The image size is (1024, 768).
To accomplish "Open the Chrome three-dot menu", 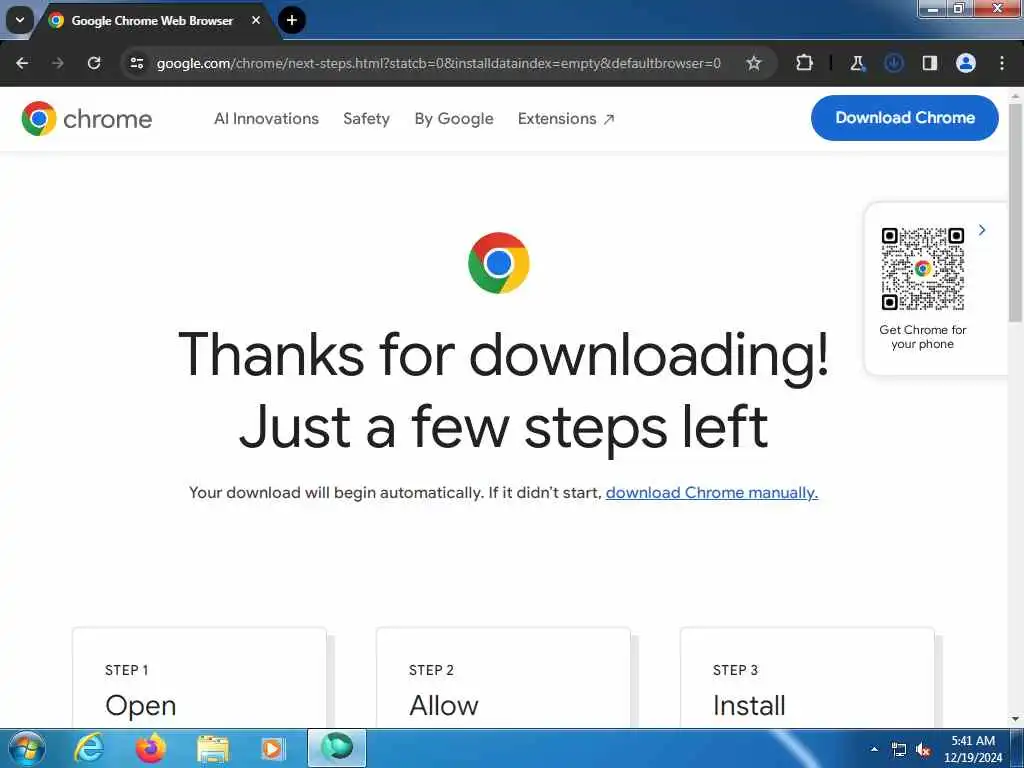I will pos(1002,63).
